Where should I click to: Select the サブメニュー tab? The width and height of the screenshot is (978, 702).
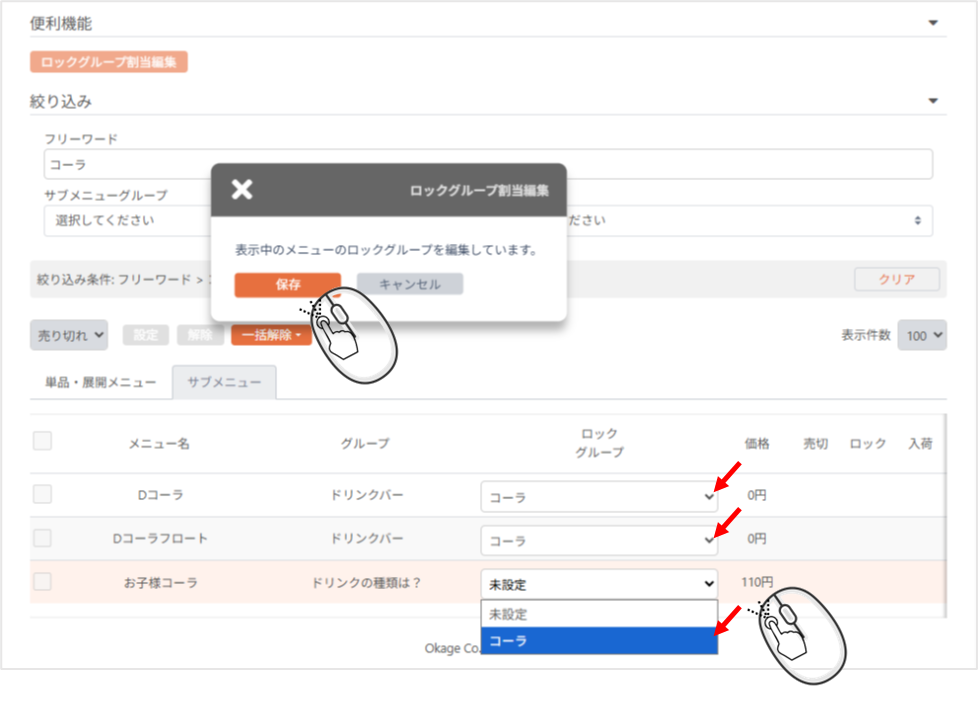(x=224, y=383)
